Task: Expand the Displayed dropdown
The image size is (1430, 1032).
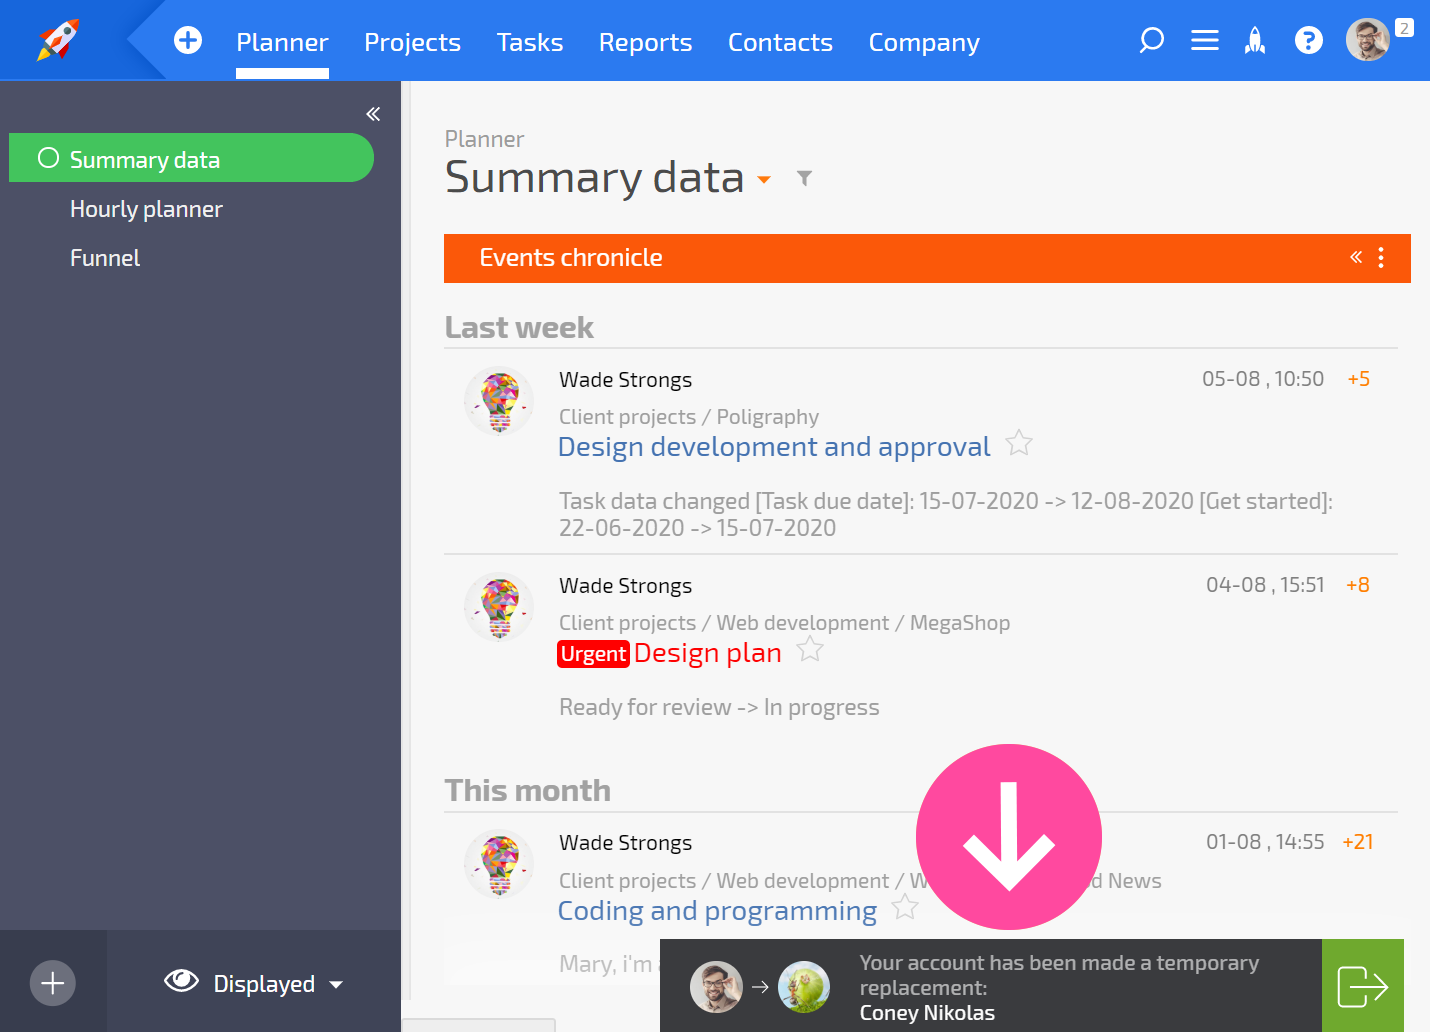Action: [x=278, y=984]
